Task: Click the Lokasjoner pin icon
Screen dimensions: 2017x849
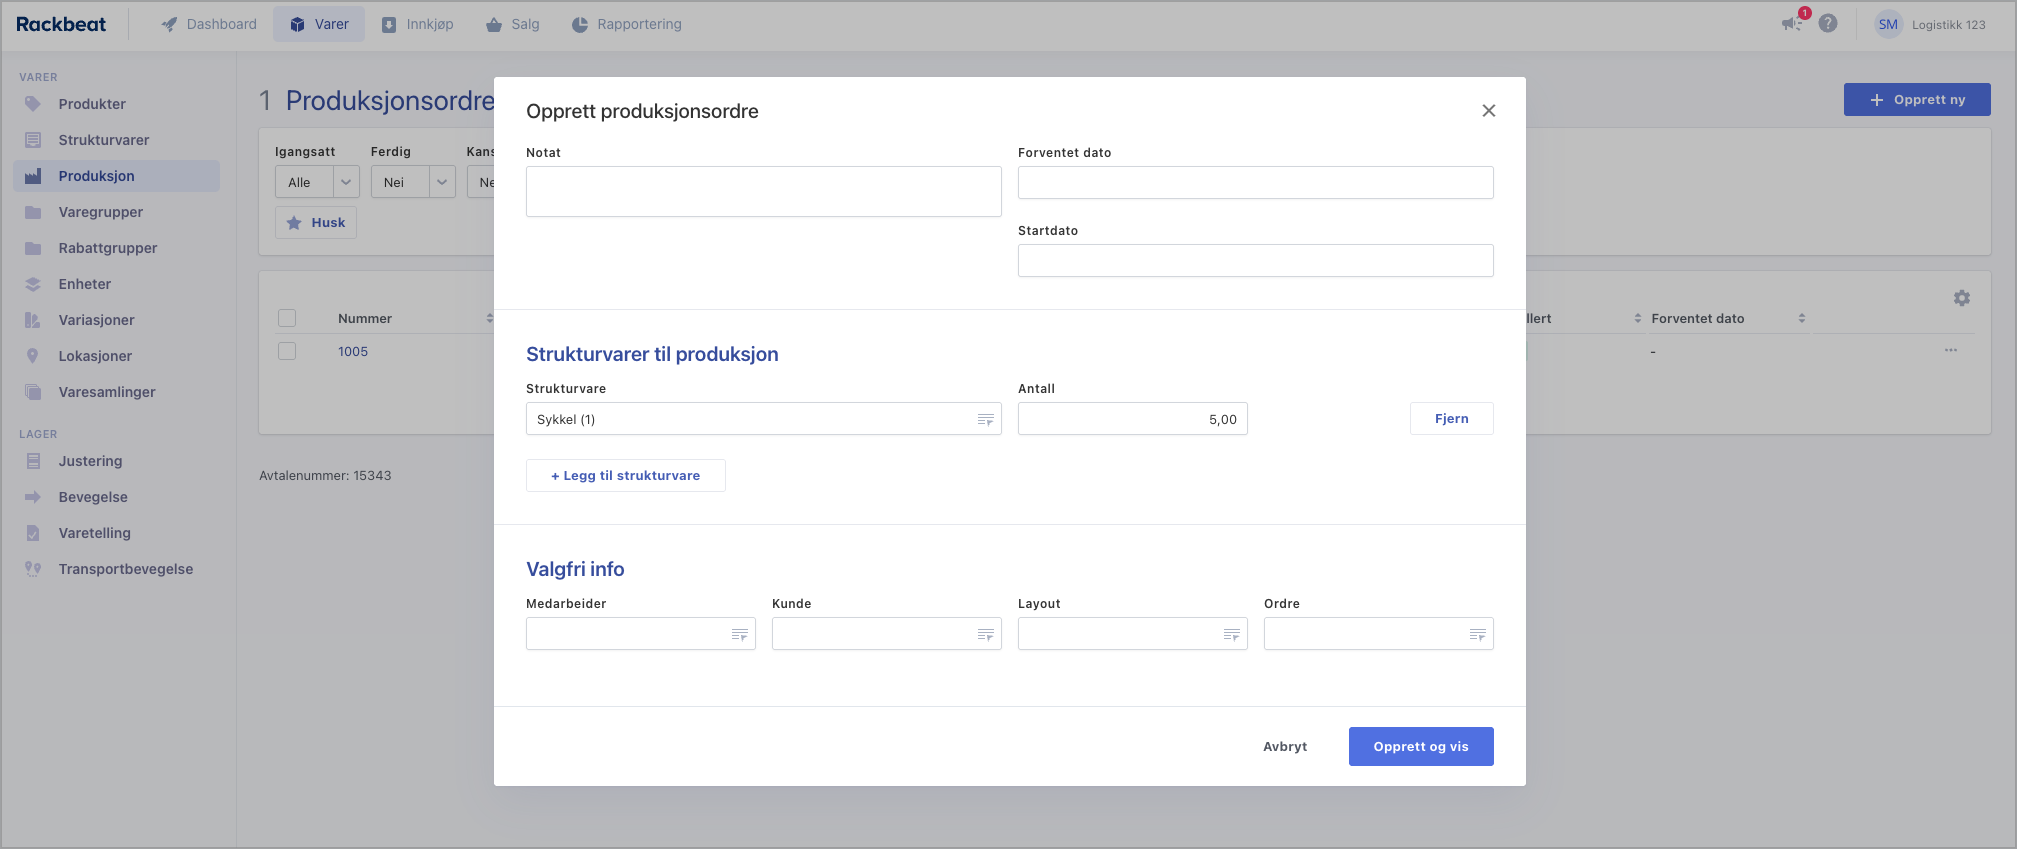Action: point(33,356)
